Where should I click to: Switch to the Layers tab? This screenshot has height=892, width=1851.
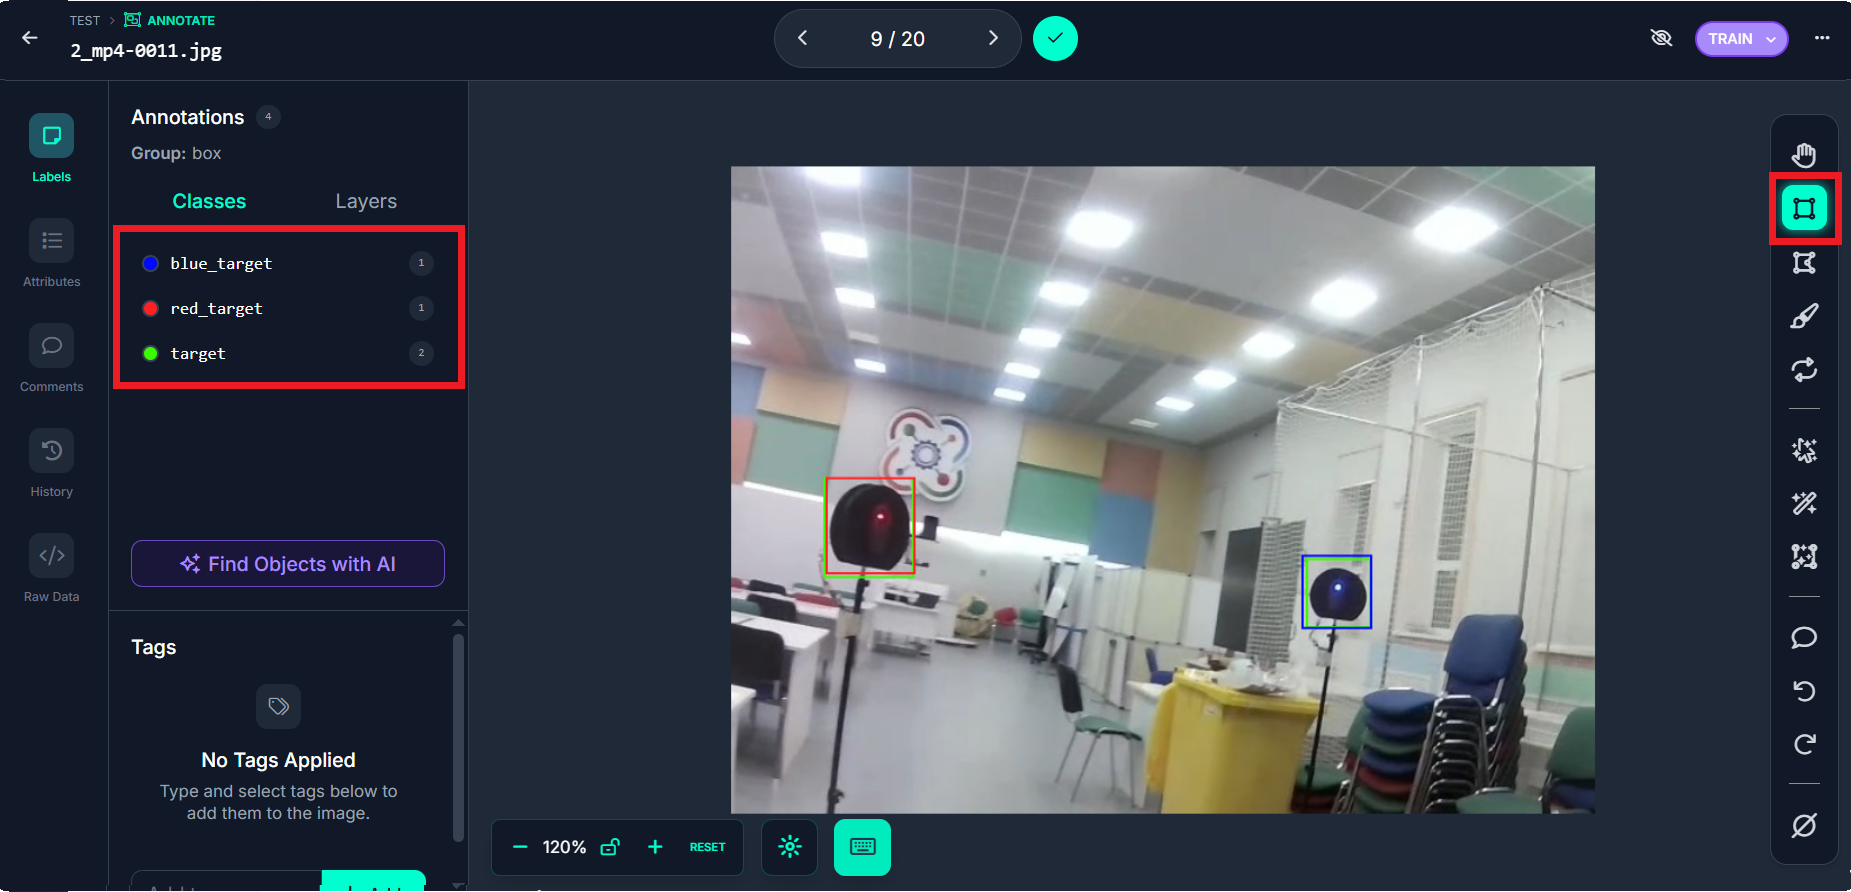tap(366, 201)
